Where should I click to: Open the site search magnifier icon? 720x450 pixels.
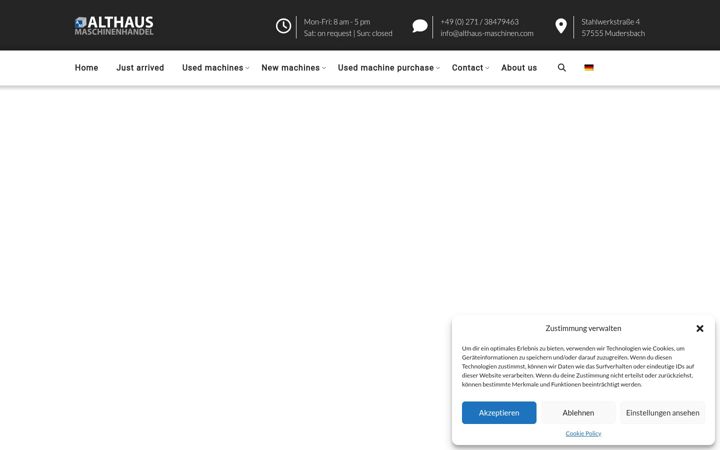tap(562, 68)
